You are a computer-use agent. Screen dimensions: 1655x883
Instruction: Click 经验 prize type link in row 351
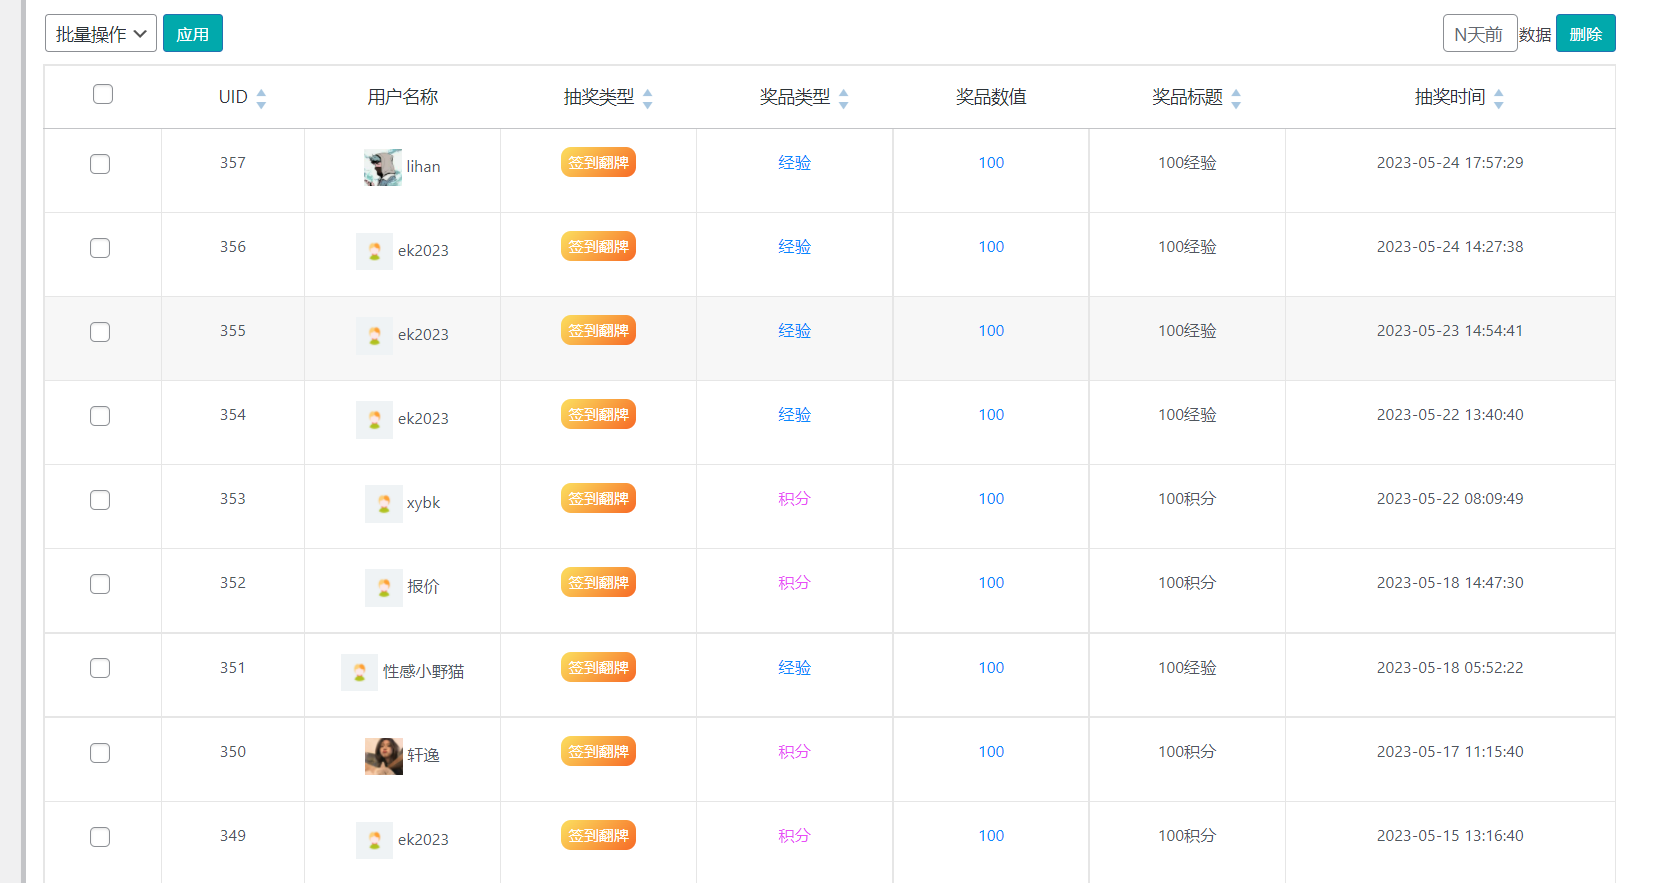(794, 668)
